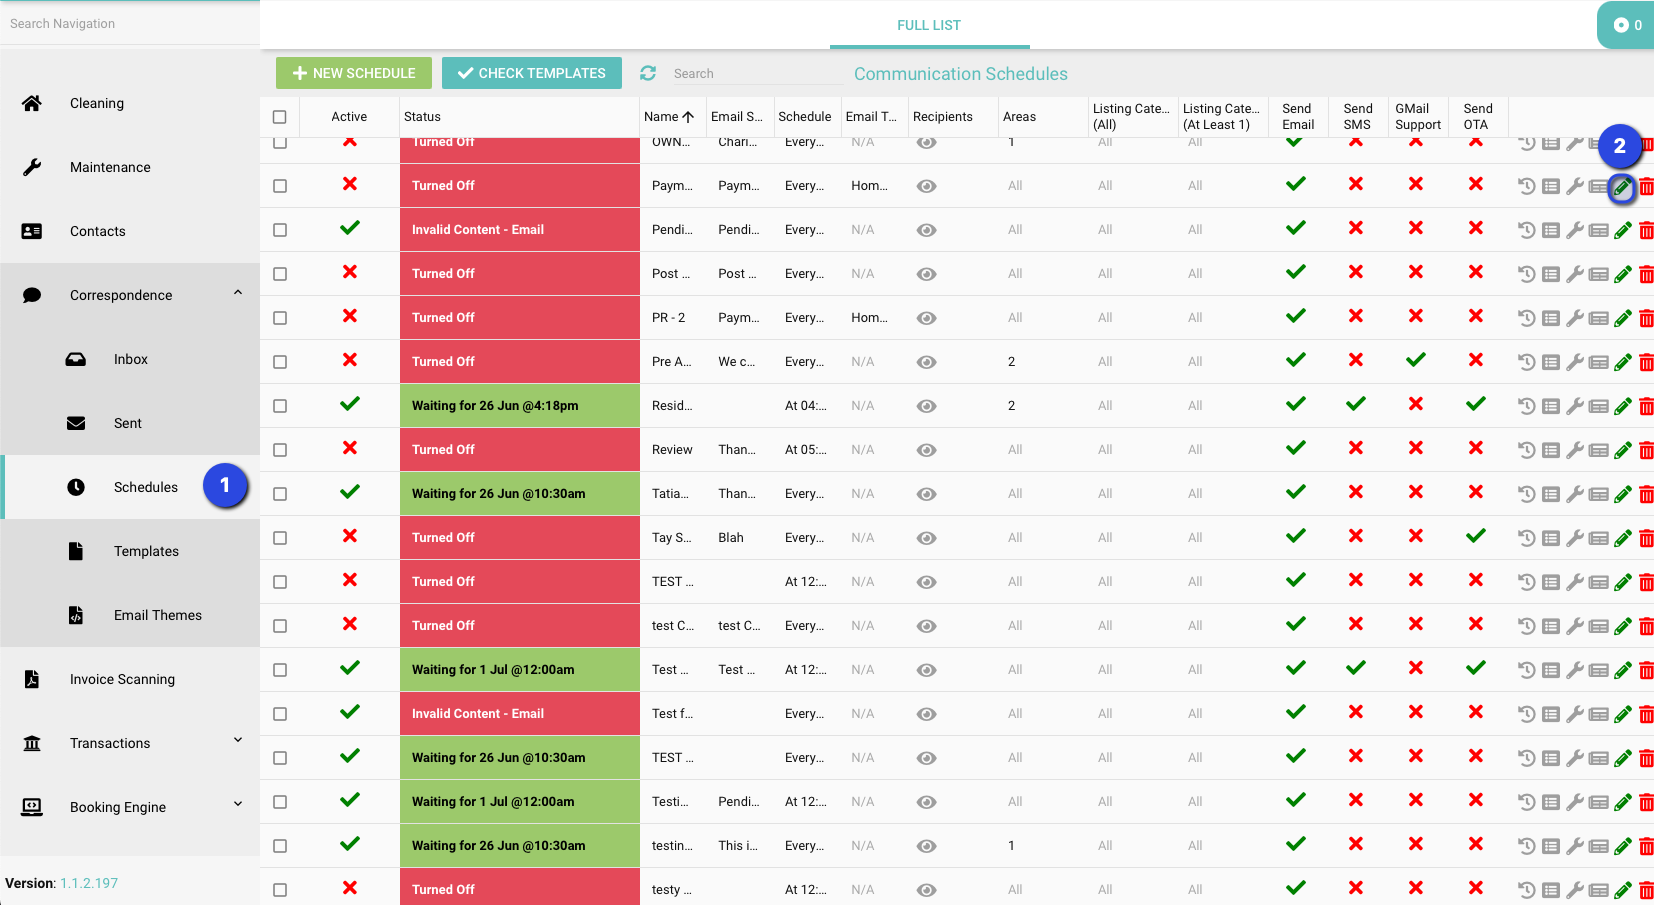
Task: Click the green edit pencil in the Payment schedule row
Action: tap(1622, 187)
